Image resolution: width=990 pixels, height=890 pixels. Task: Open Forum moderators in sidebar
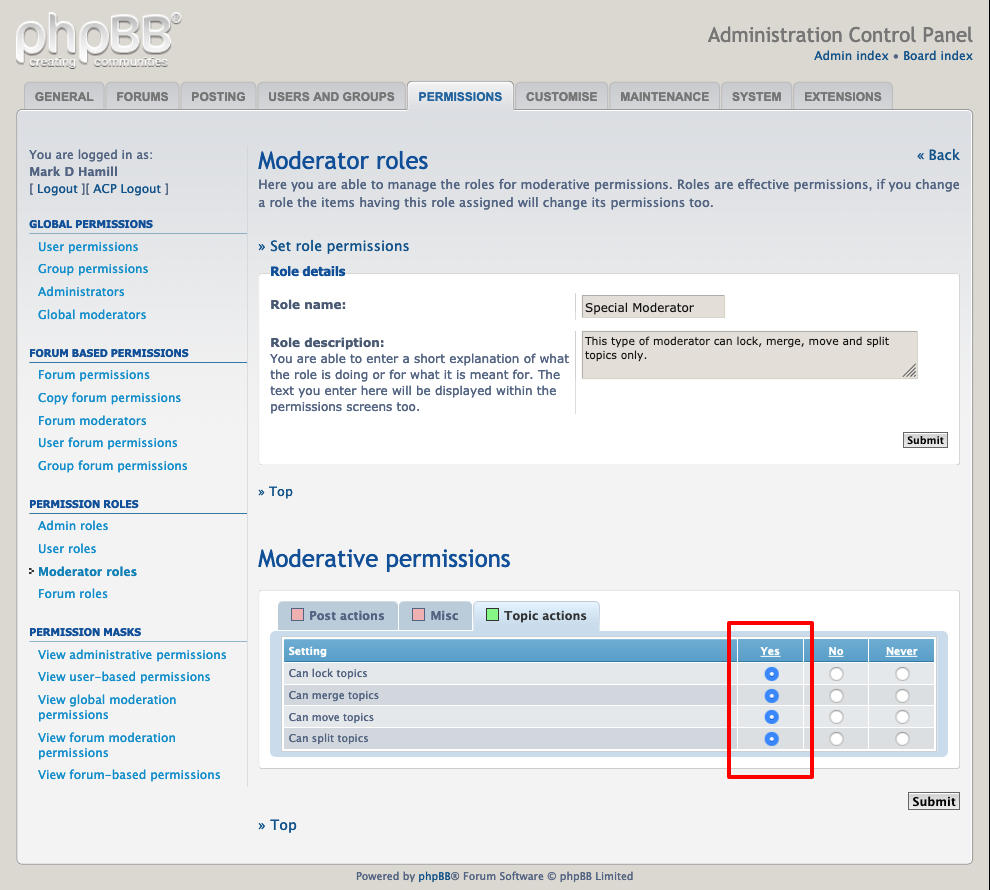pyautogui.click(x=92, y=420)
